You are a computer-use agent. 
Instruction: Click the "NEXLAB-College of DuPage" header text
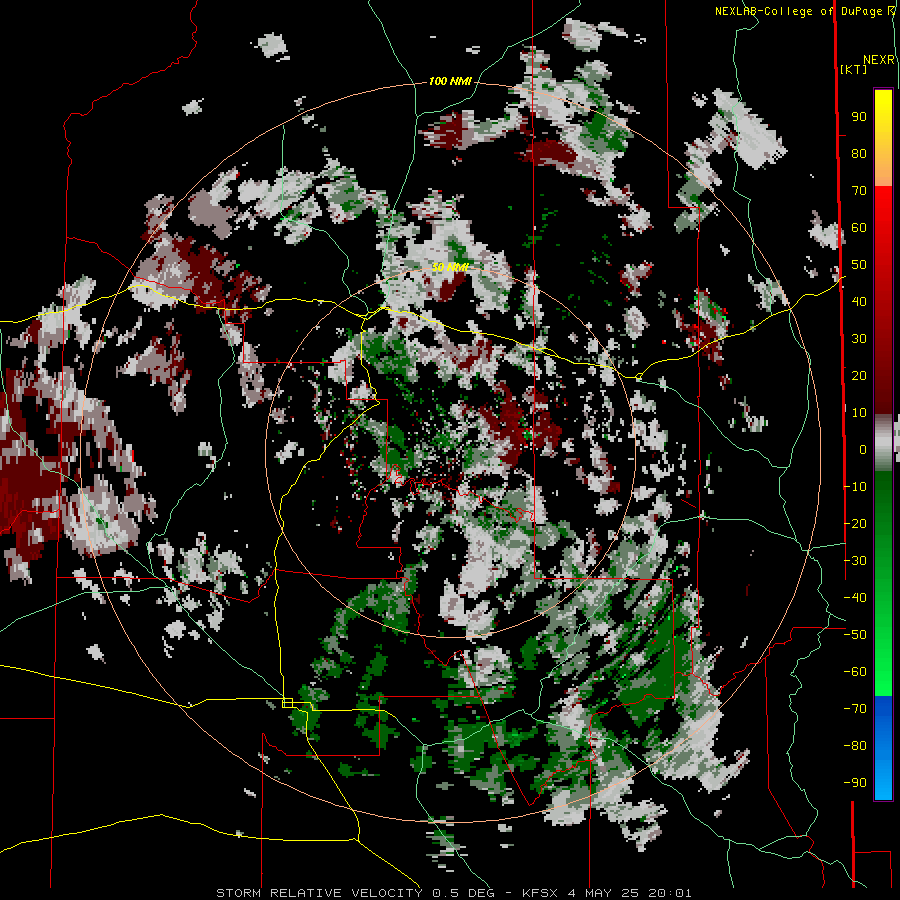pyautogui.click(x=798, y=11)
